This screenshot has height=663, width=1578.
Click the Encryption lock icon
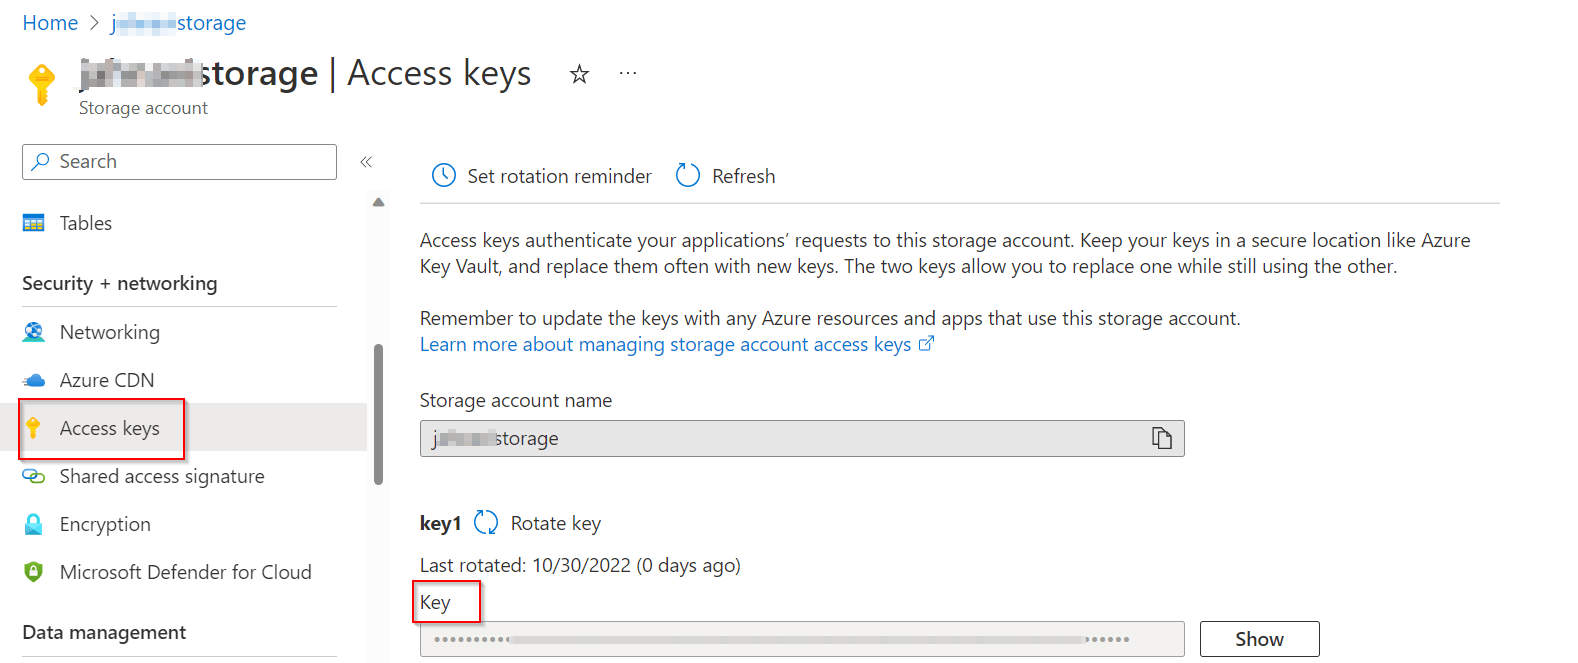[34, 524]
